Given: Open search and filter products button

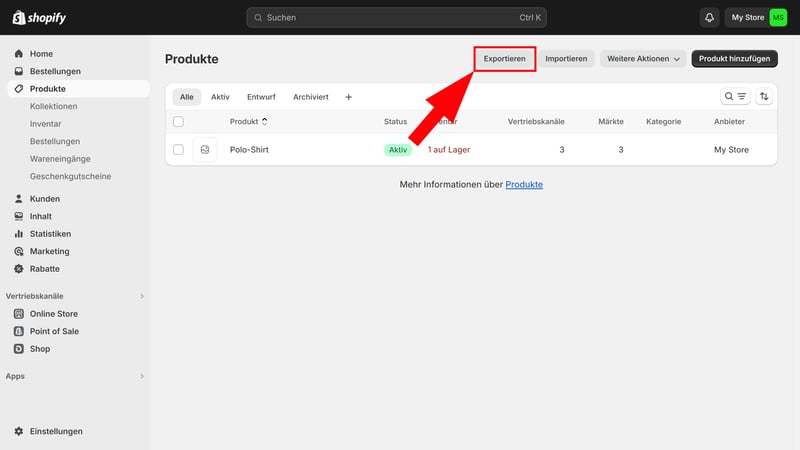Looking at the screenshot, I should 735,96.
